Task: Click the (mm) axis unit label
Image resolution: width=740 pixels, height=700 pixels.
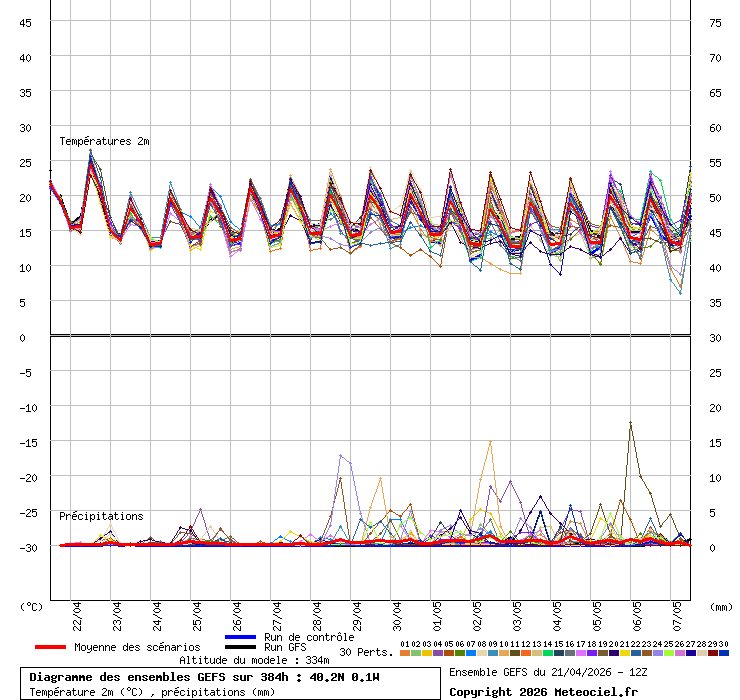Action: point(721,606)
